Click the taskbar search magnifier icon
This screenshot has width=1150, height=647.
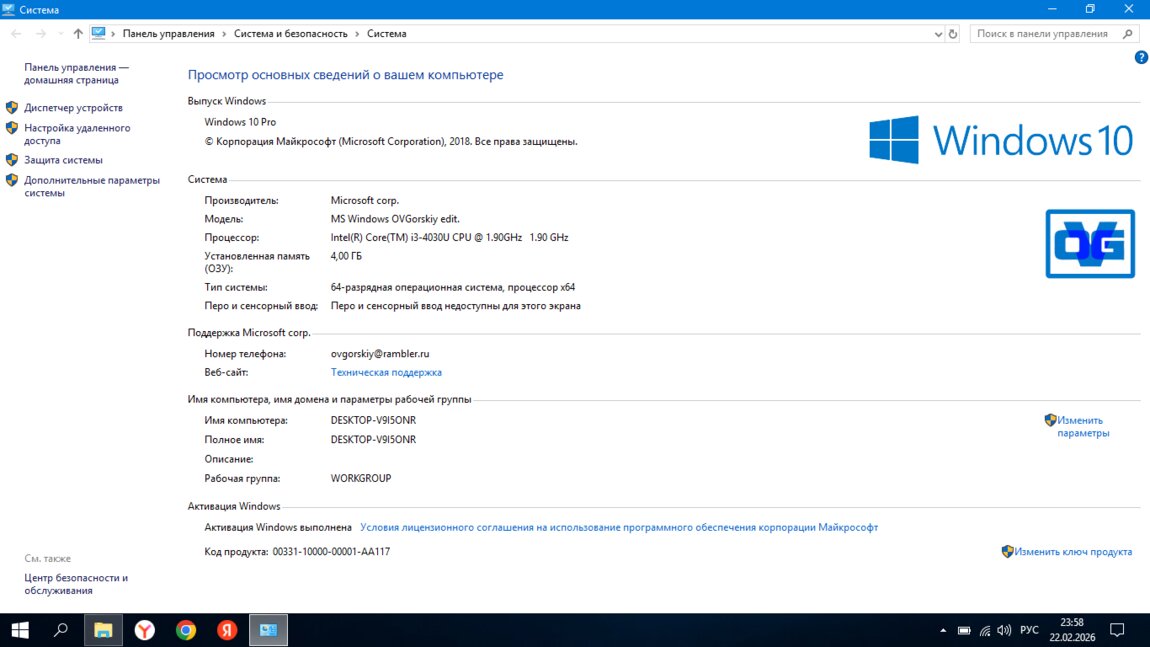pos(61,630)
